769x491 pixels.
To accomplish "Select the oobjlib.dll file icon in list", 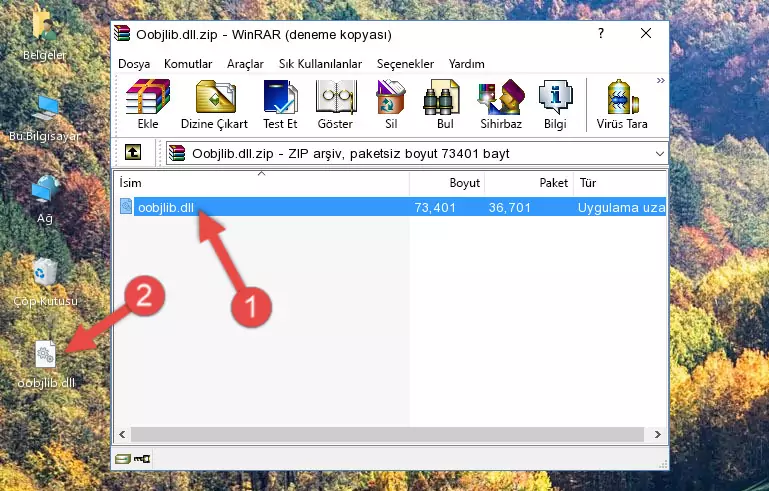I will tap(126, 207).
